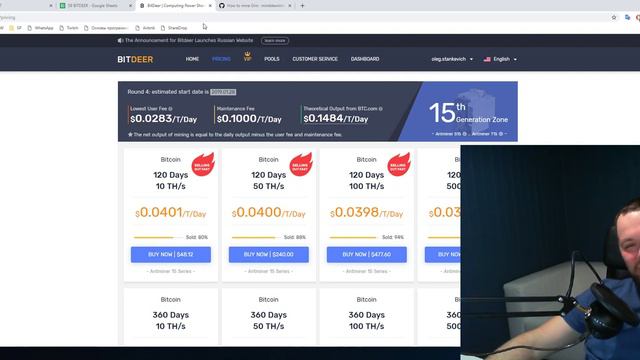Click the $0.0401/T/Day price
Screen dimensions: 640x360
click(171, 213)
